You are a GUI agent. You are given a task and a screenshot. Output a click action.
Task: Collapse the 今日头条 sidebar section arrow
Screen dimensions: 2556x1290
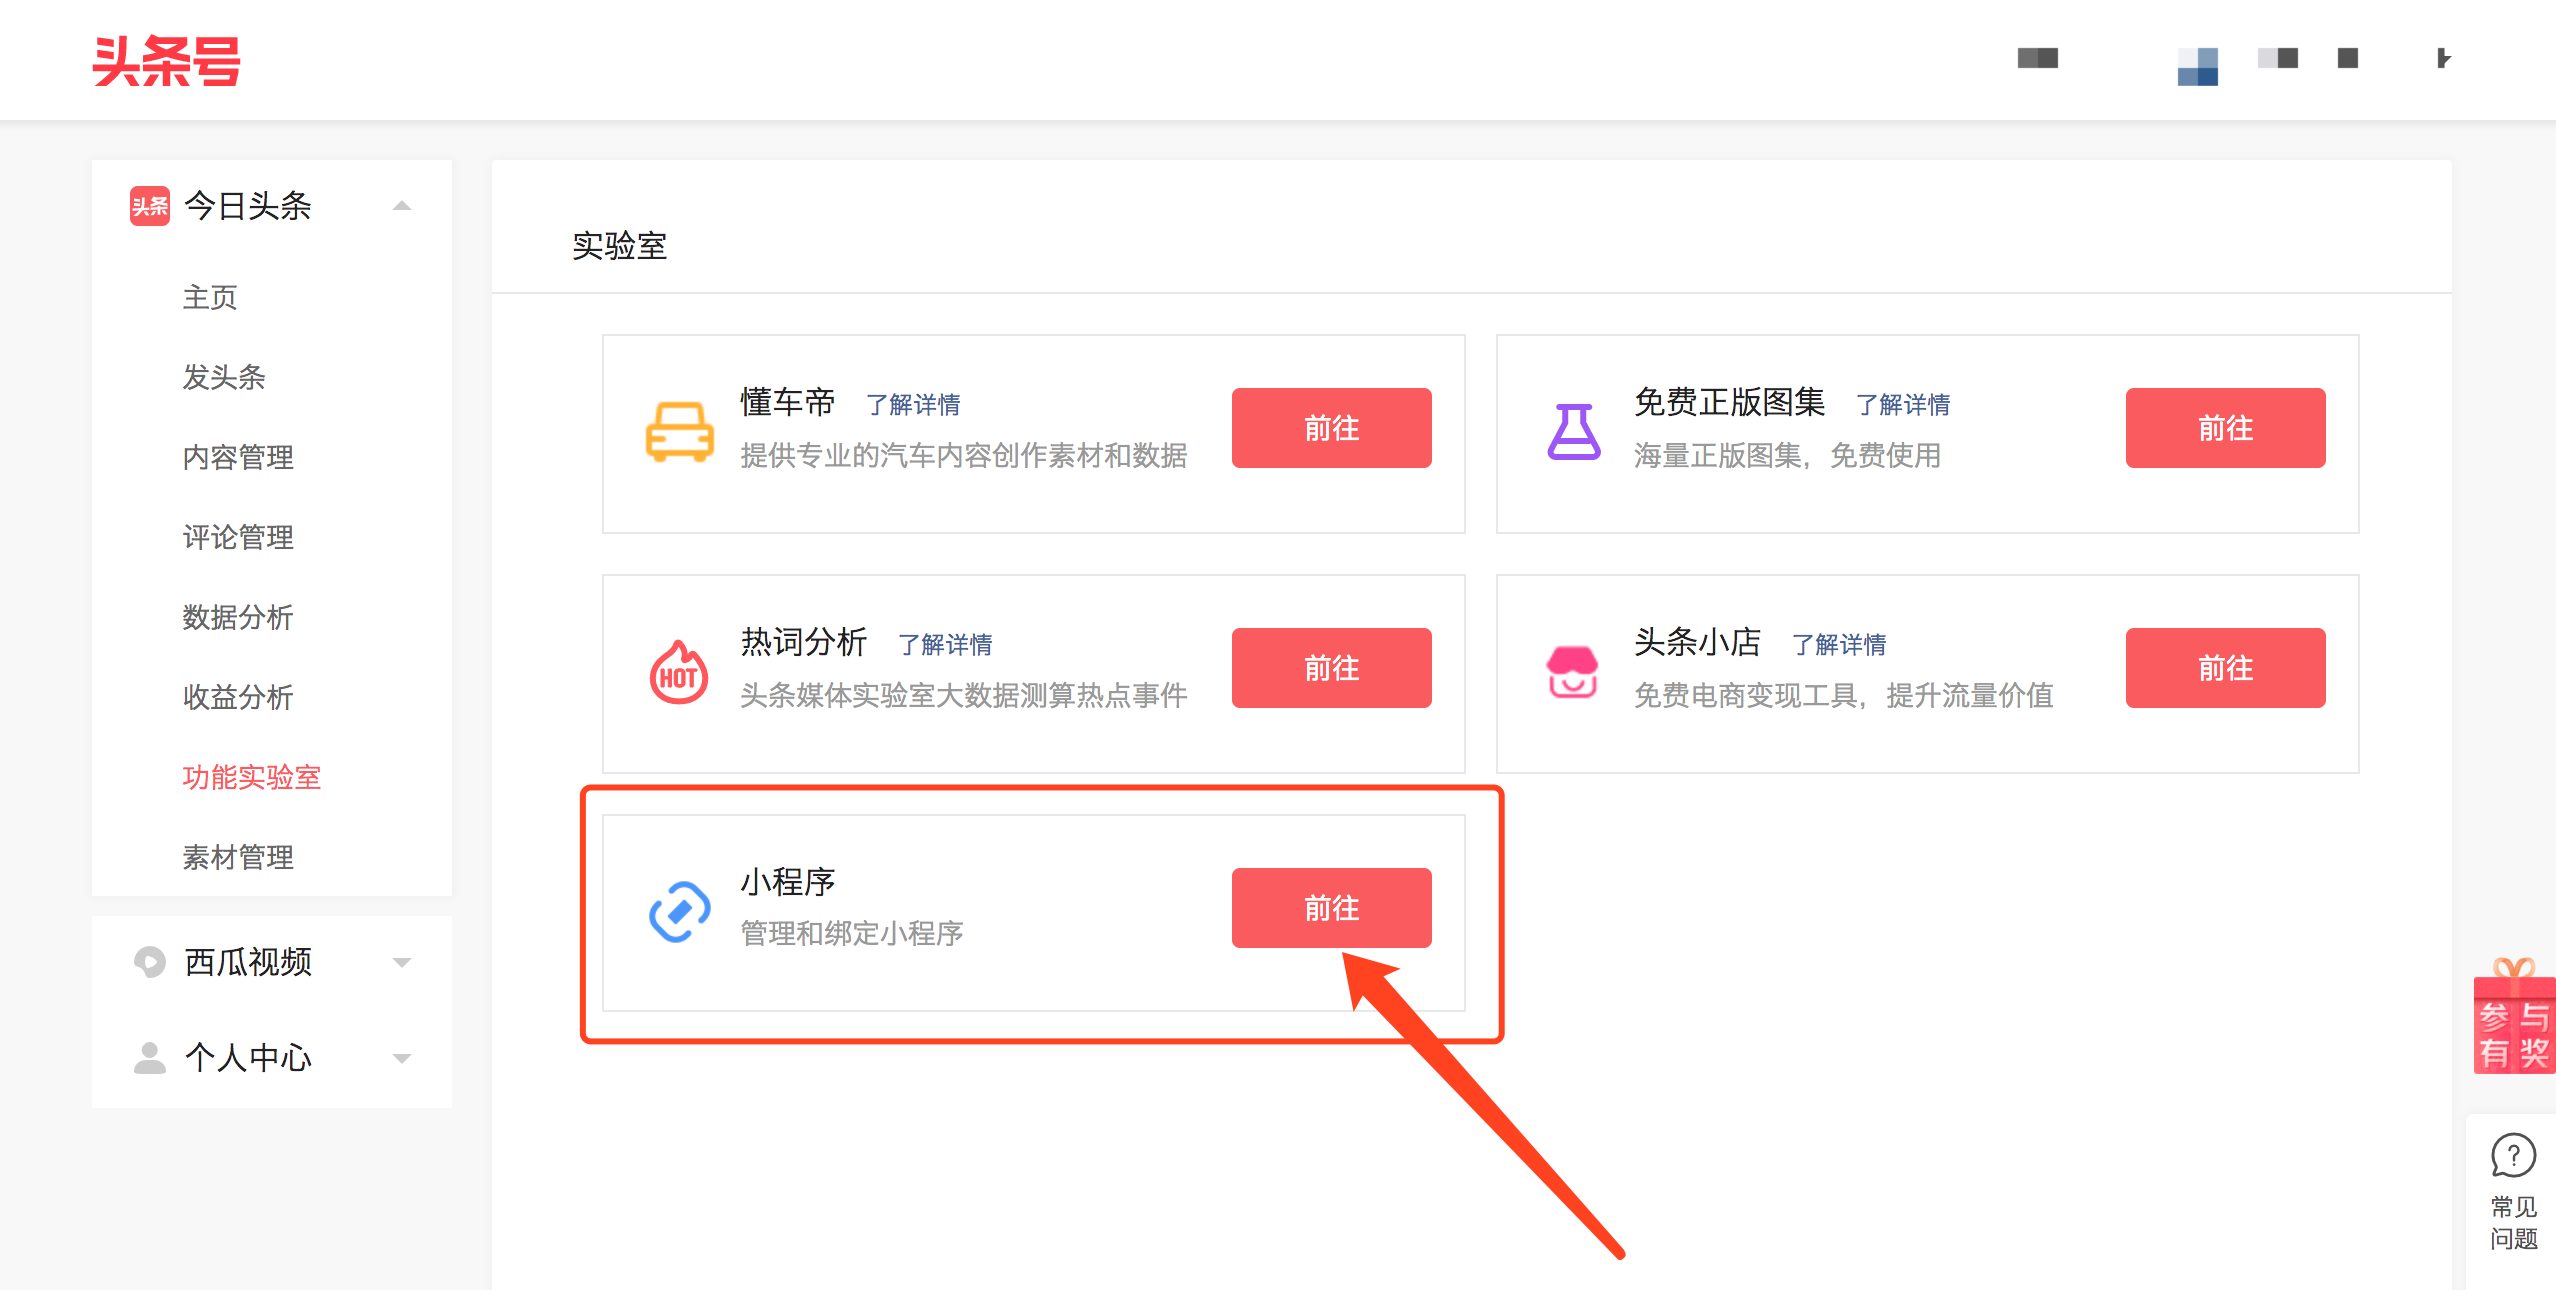click(402, 206)
